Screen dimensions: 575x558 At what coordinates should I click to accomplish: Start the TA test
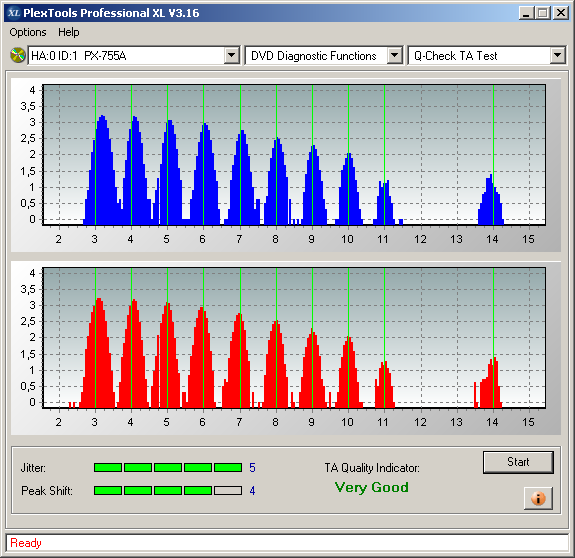(x=518, y=462)
